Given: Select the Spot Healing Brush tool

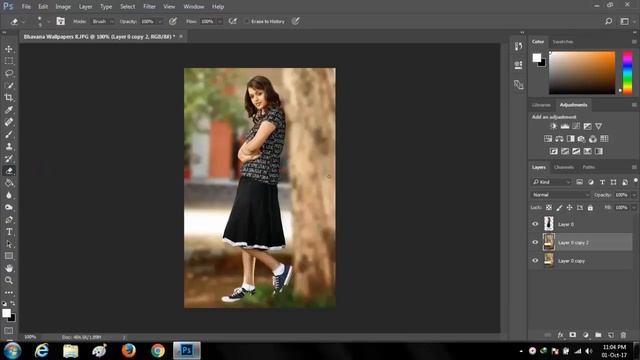Looking at the screenshot, I should (x=9, y=122).
